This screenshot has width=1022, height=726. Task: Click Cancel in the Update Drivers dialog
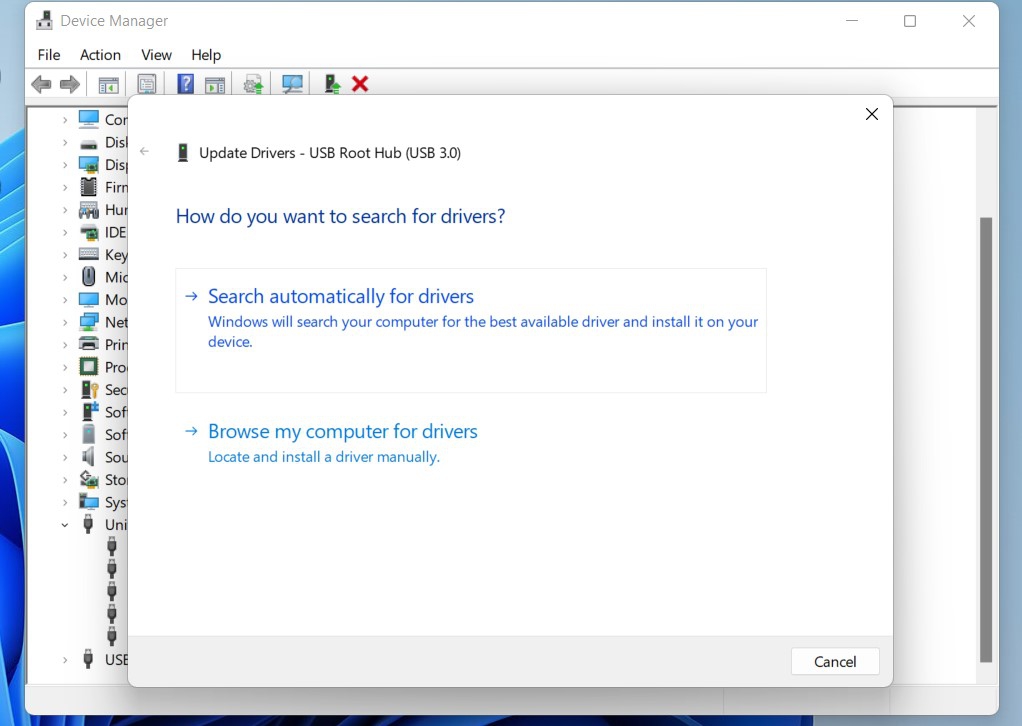pos(835,661)
